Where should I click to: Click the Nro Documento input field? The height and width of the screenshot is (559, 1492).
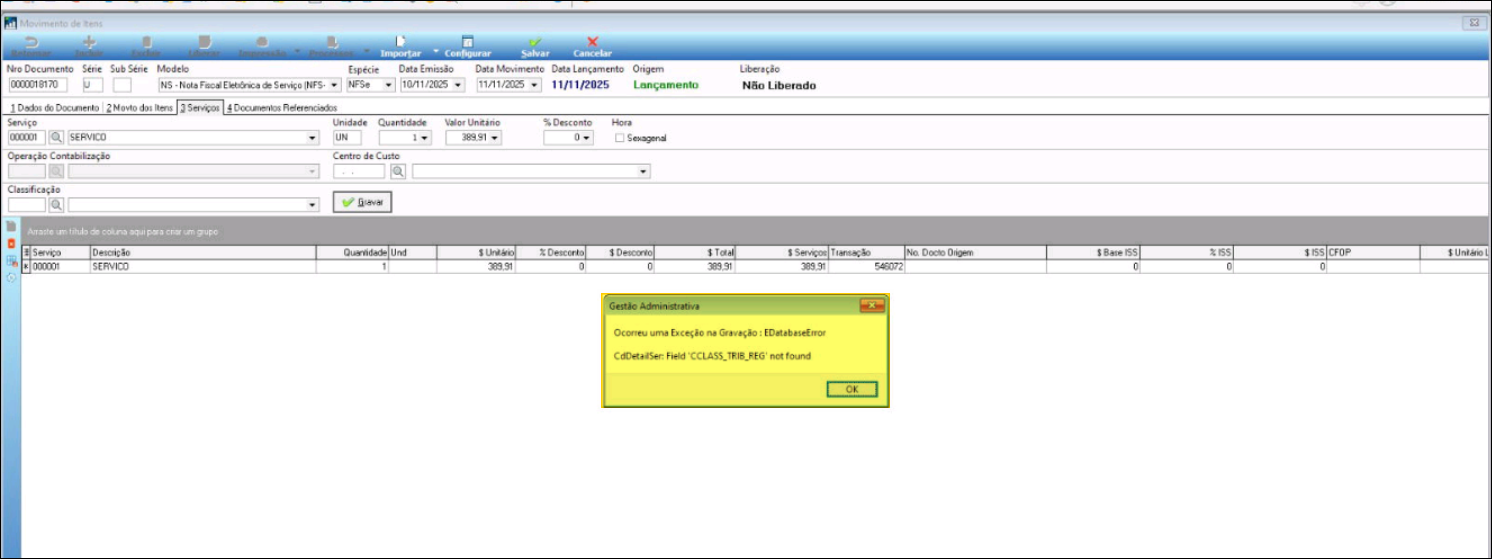[38, 86]
